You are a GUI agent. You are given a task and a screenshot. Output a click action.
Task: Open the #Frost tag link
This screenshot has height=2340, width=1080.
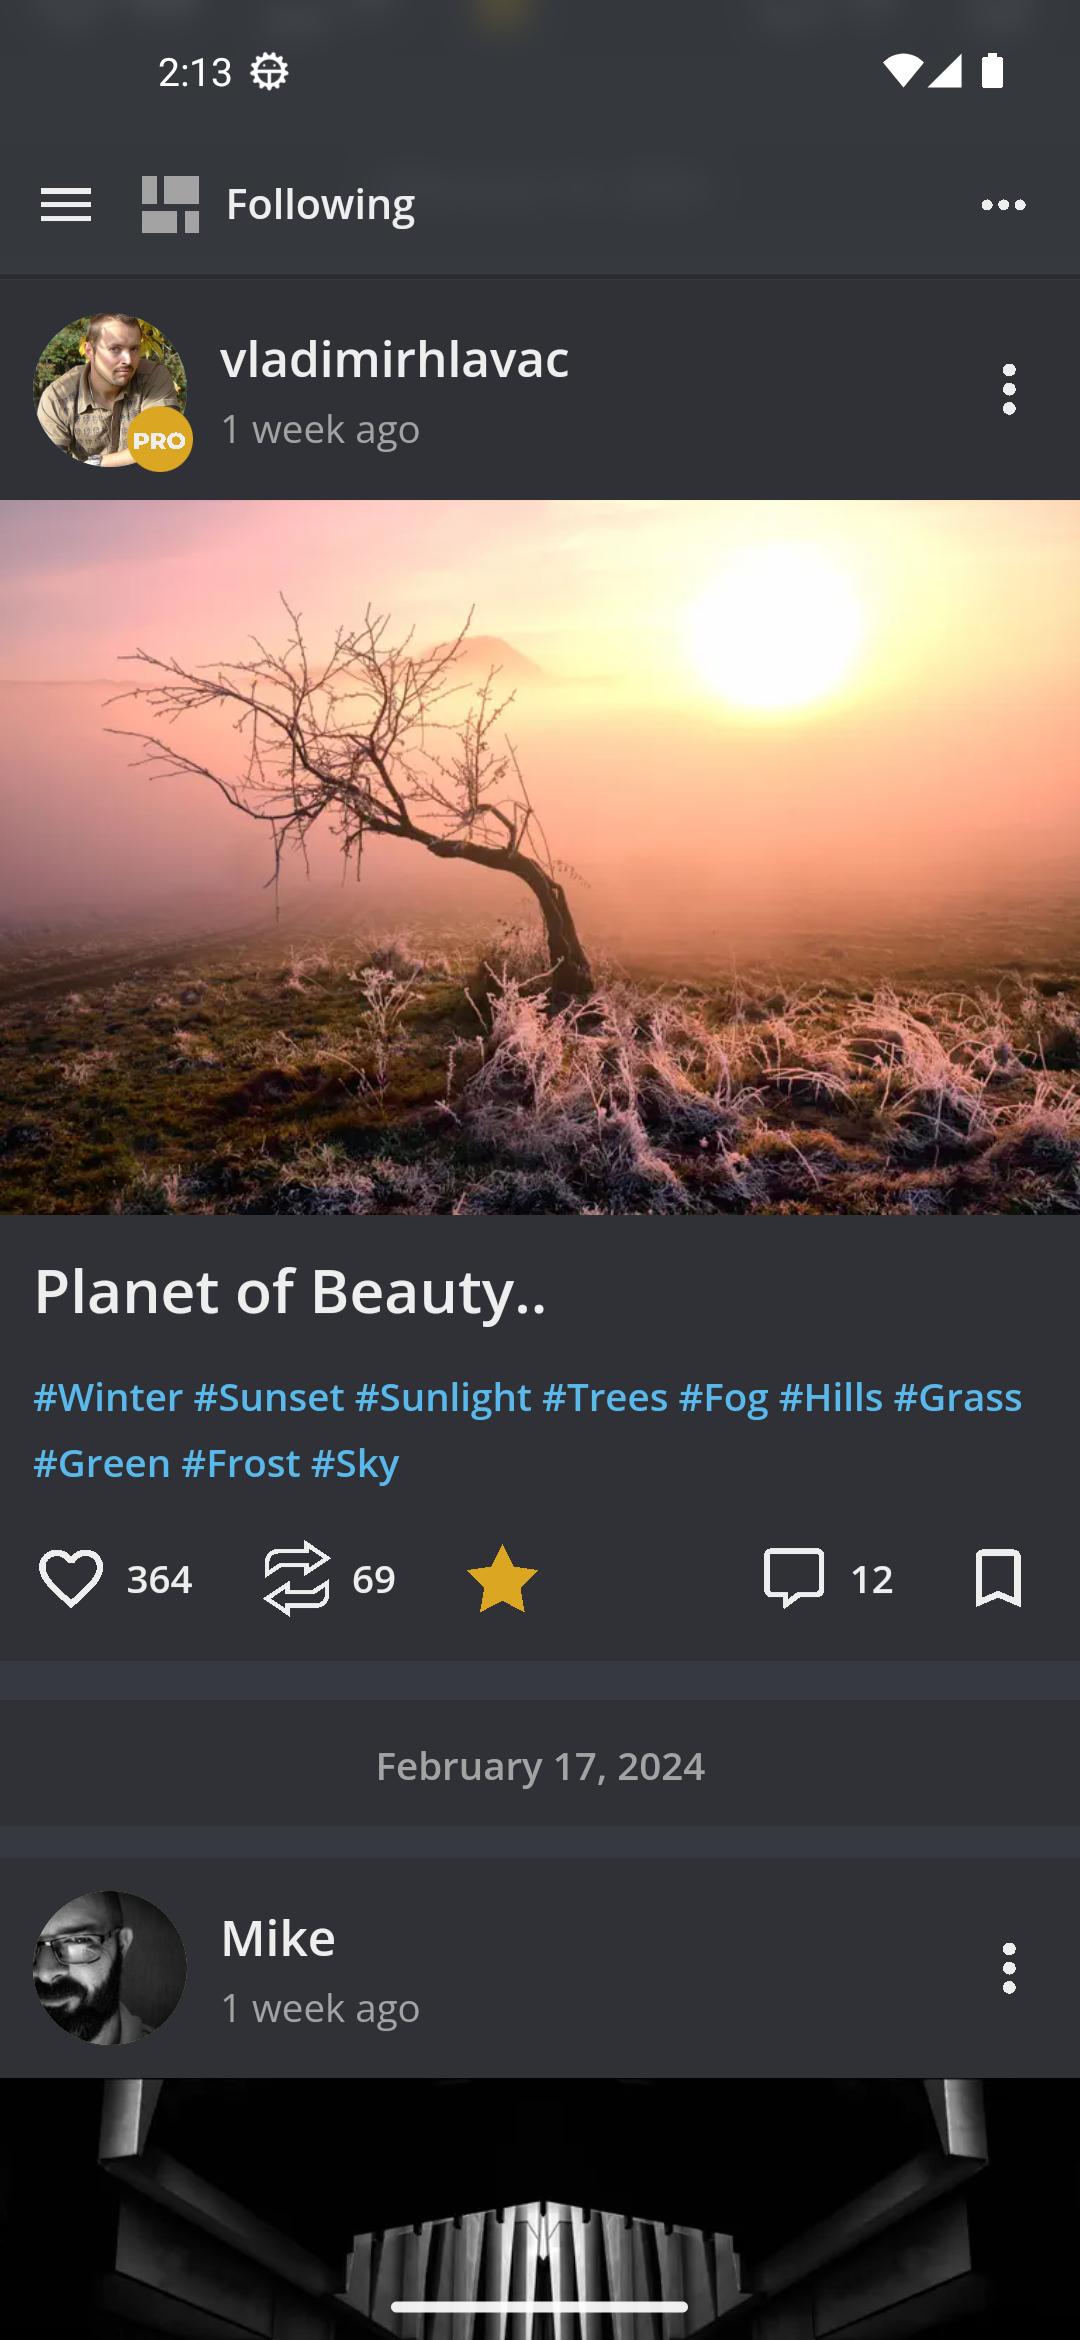coord(241,1463)
